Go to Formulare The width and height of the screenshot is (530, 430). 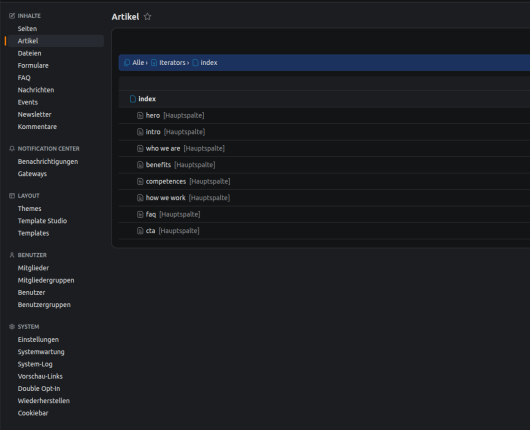33,66
